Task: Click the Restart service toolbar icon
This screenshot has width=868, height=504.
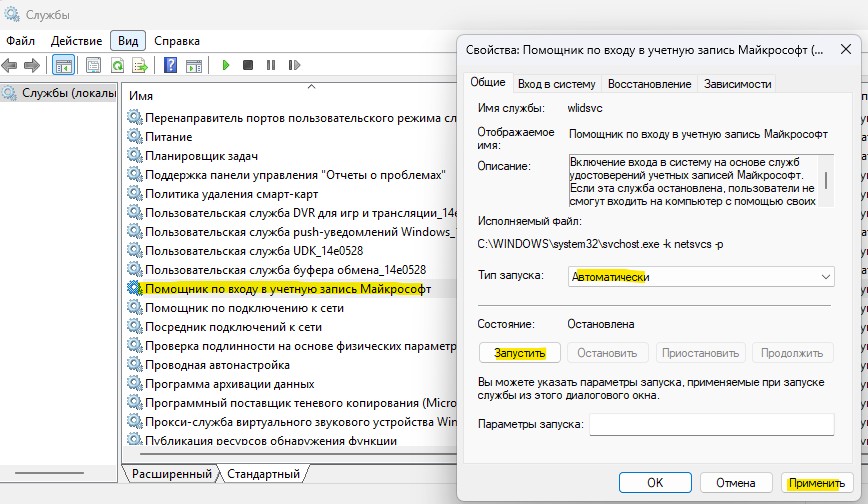Action: pos(294,65)
